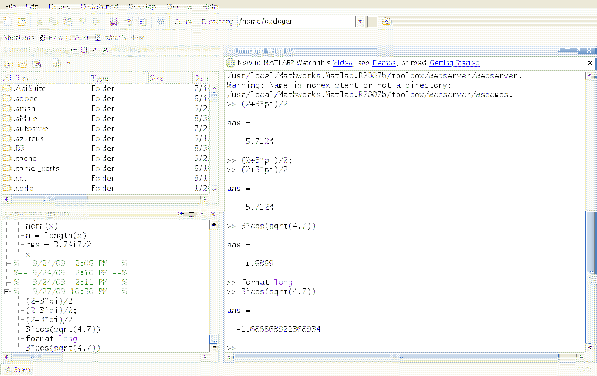Click in the Current Directory path field
The height and width of the screenshot is (376, 597).
(296, 22)
